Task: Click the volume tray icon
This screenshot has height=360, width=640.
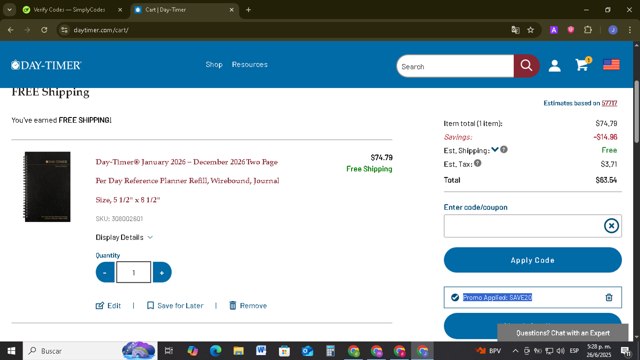Action: click(x=561, y=351)
